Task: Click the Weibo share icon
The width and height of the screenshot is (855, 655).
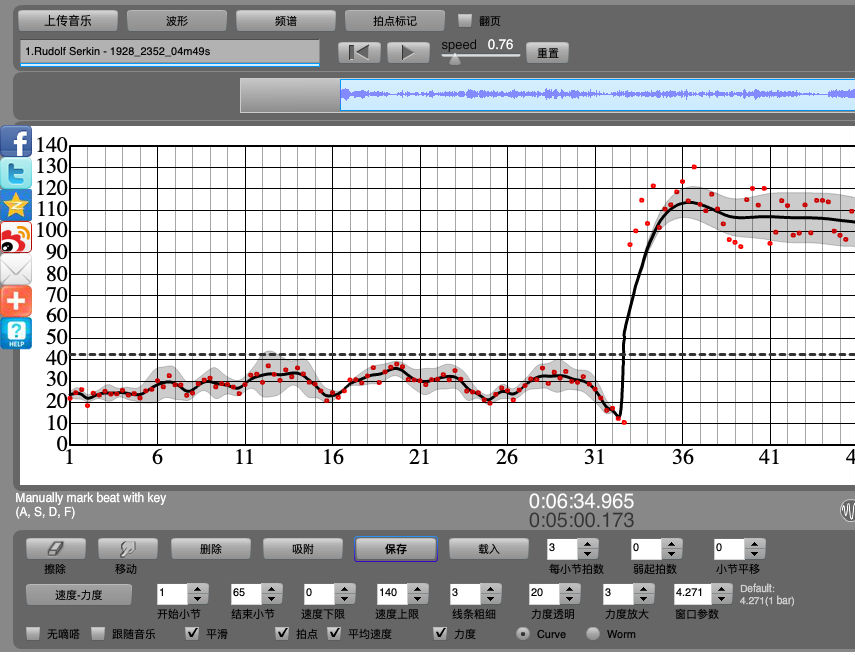Action: 16,238
